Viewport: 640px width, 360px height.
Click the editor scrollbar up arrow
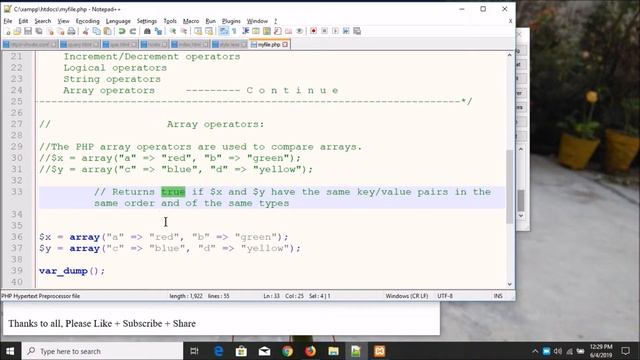[509, 55]
